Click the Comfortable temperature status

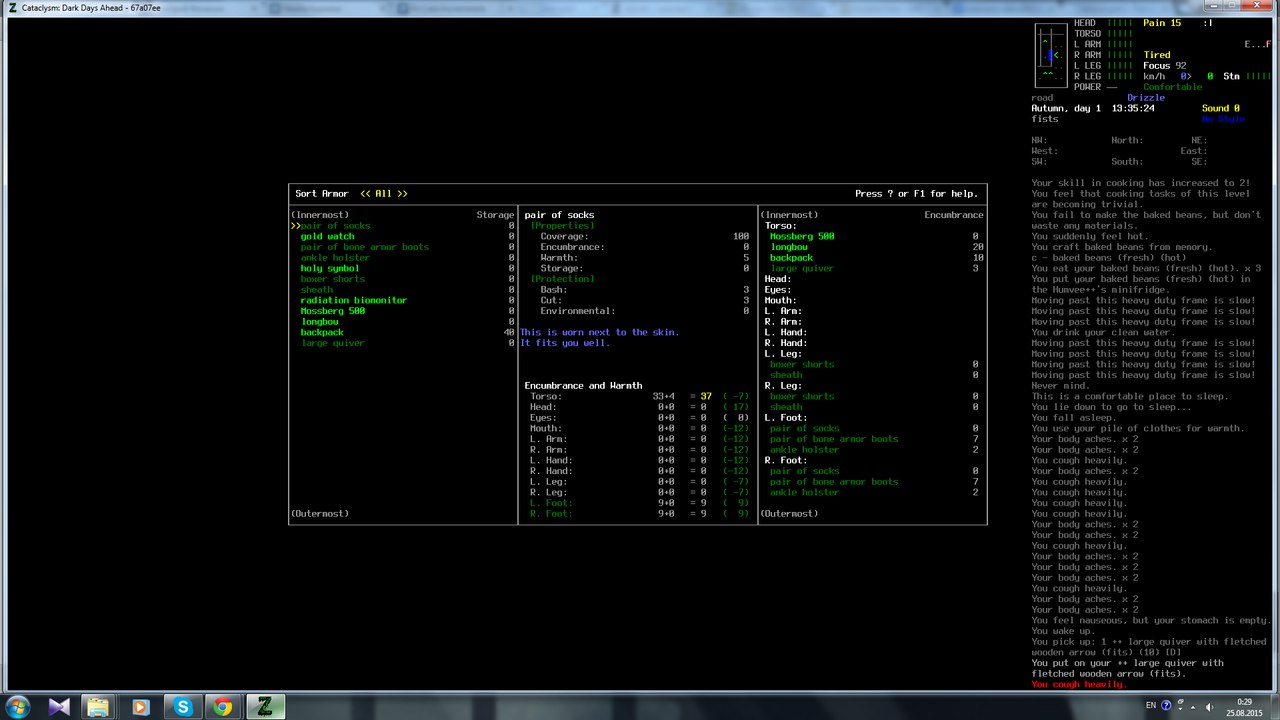tap(1173, 87)
